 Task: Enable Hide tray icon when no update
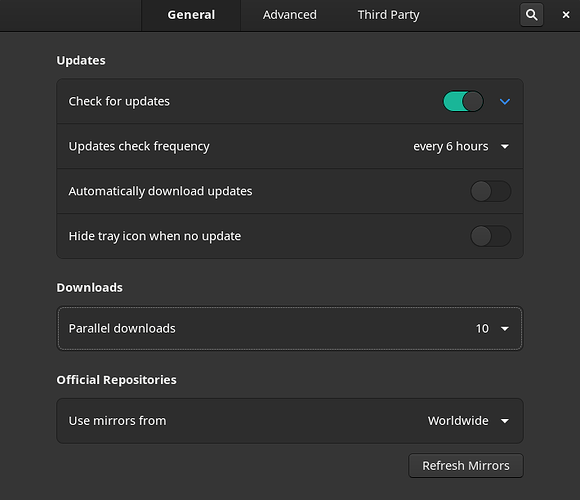coord(490,236)
